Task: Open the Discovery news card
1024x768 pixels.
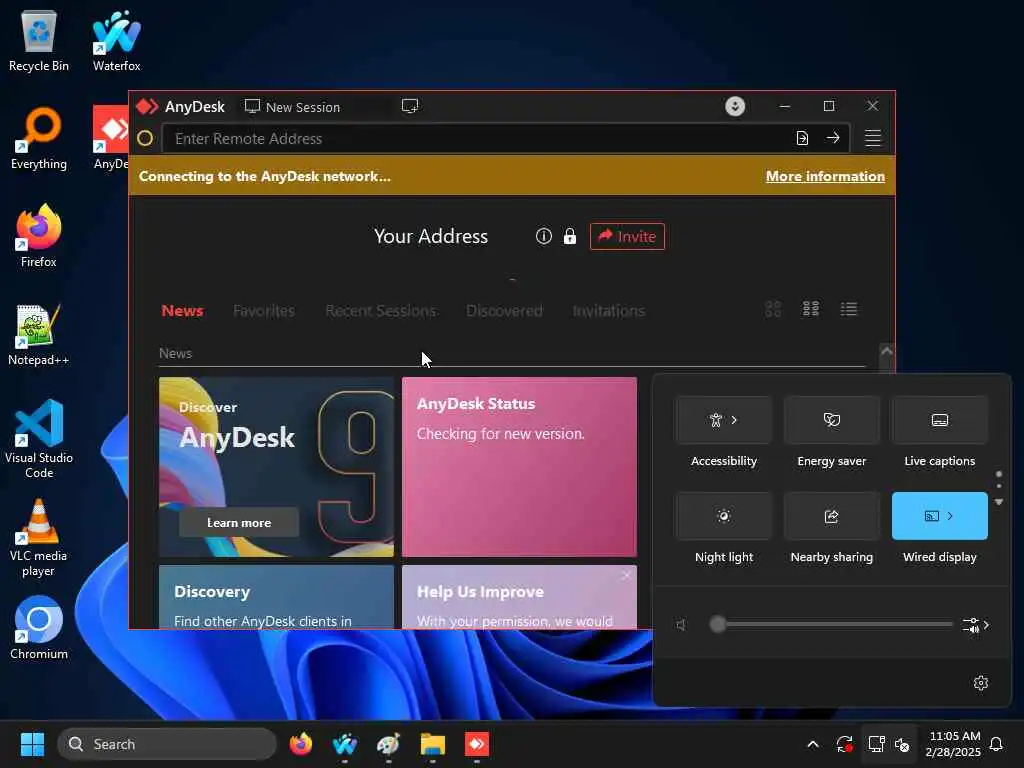Action: pos(276,597)
